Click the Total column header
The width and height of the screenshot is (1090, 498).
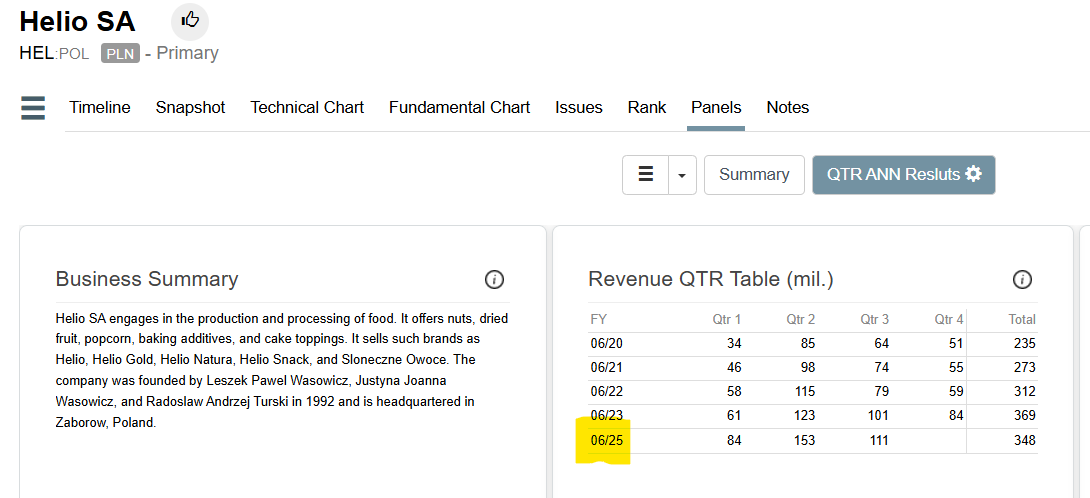click(1021, 320)
